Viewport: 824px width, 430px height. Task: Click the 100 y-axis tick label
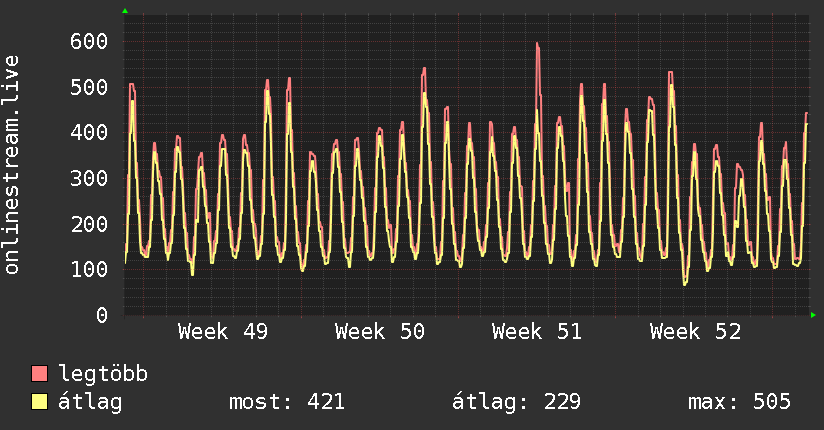coord(89,269)
